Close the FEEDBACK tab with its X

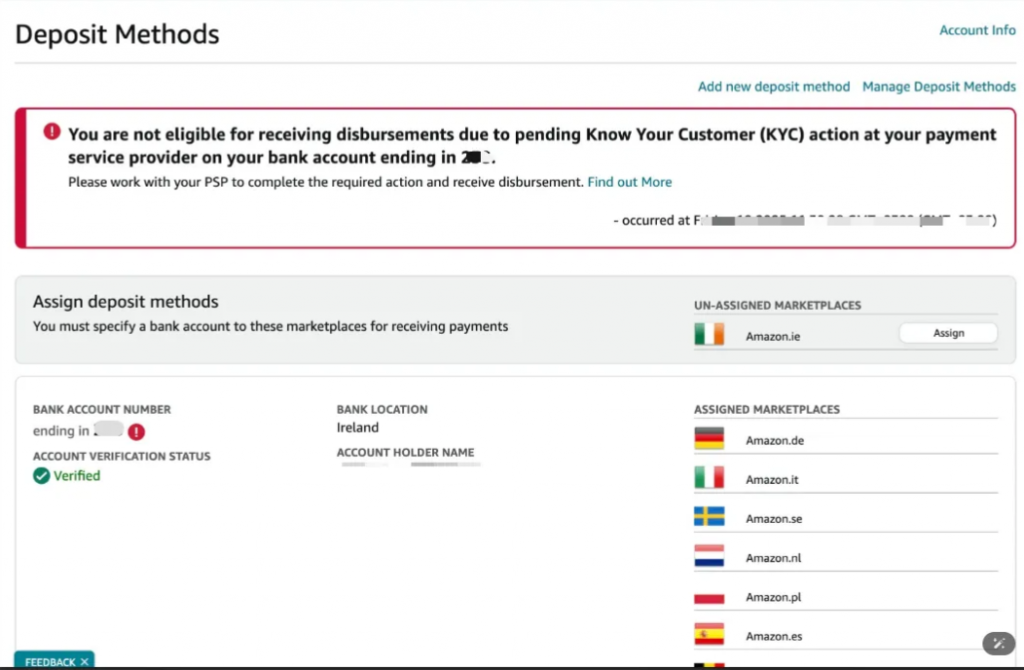[x=84, y=662]
